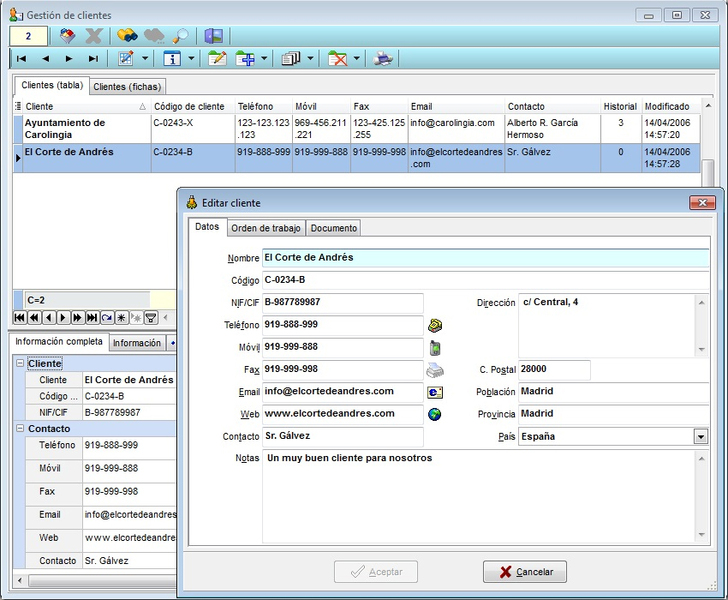
Task: Click the printer icon in the toolbar
Action: (383, 59)
